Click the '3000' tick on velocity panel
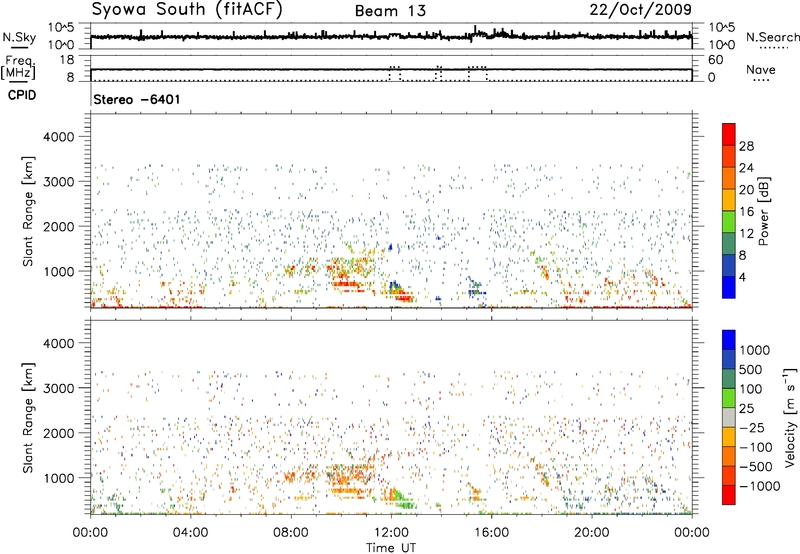The height and width of the screenshot is (554, 800). [59, 388]
